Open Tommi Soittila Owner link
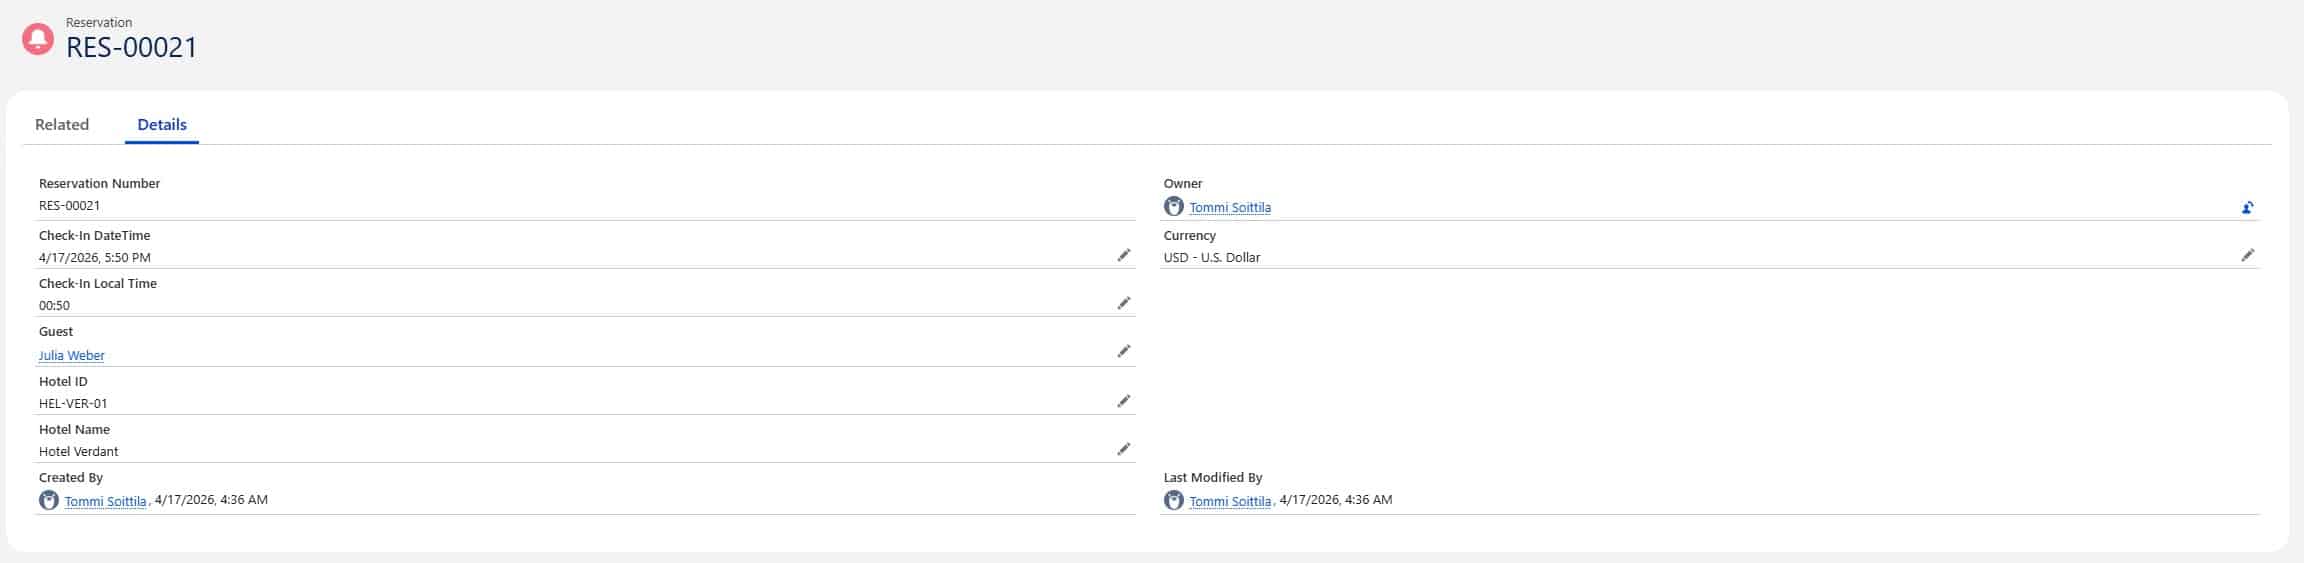2304x563 pixels. coord(1230,208)
